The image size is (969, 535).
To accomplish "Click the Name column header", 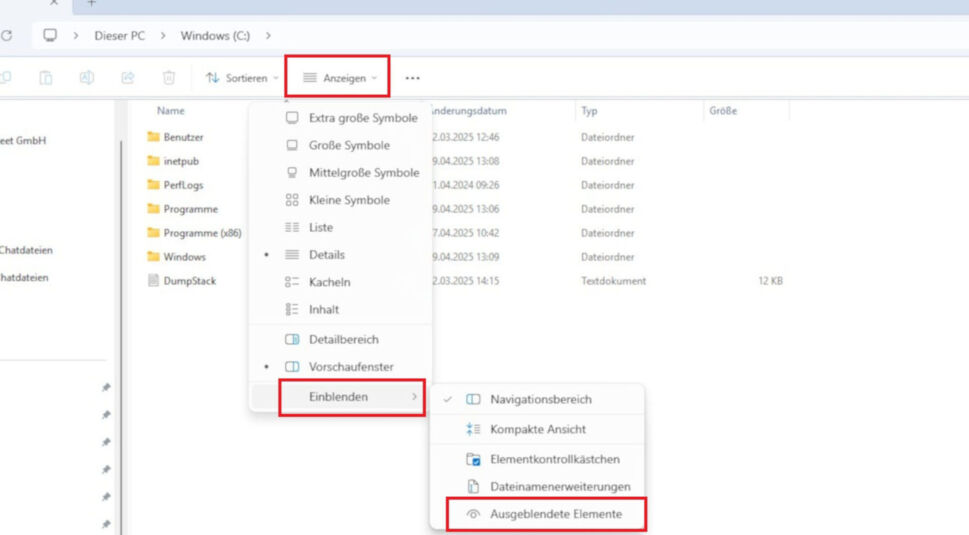I will (171, 111).
